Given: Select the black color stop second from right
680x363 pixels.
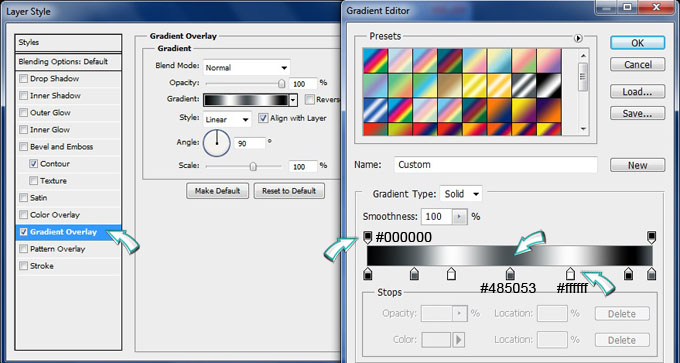Looking at the screenshot, I should [628, 273].
